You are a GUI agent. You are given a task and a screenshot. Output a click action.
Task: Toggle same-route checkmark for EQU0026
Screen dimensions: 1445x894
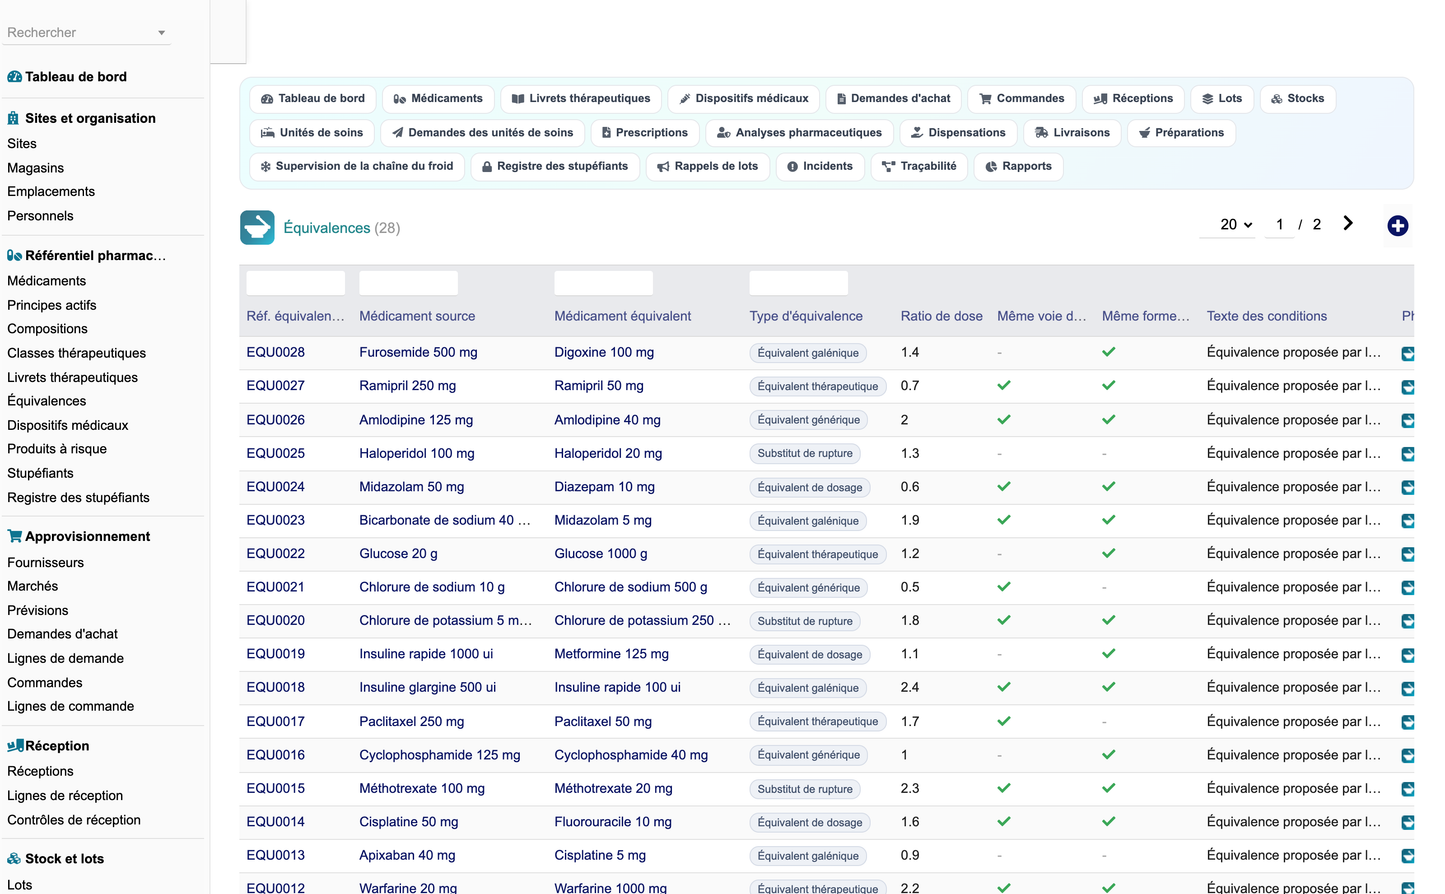click(x=1004, y=419)
